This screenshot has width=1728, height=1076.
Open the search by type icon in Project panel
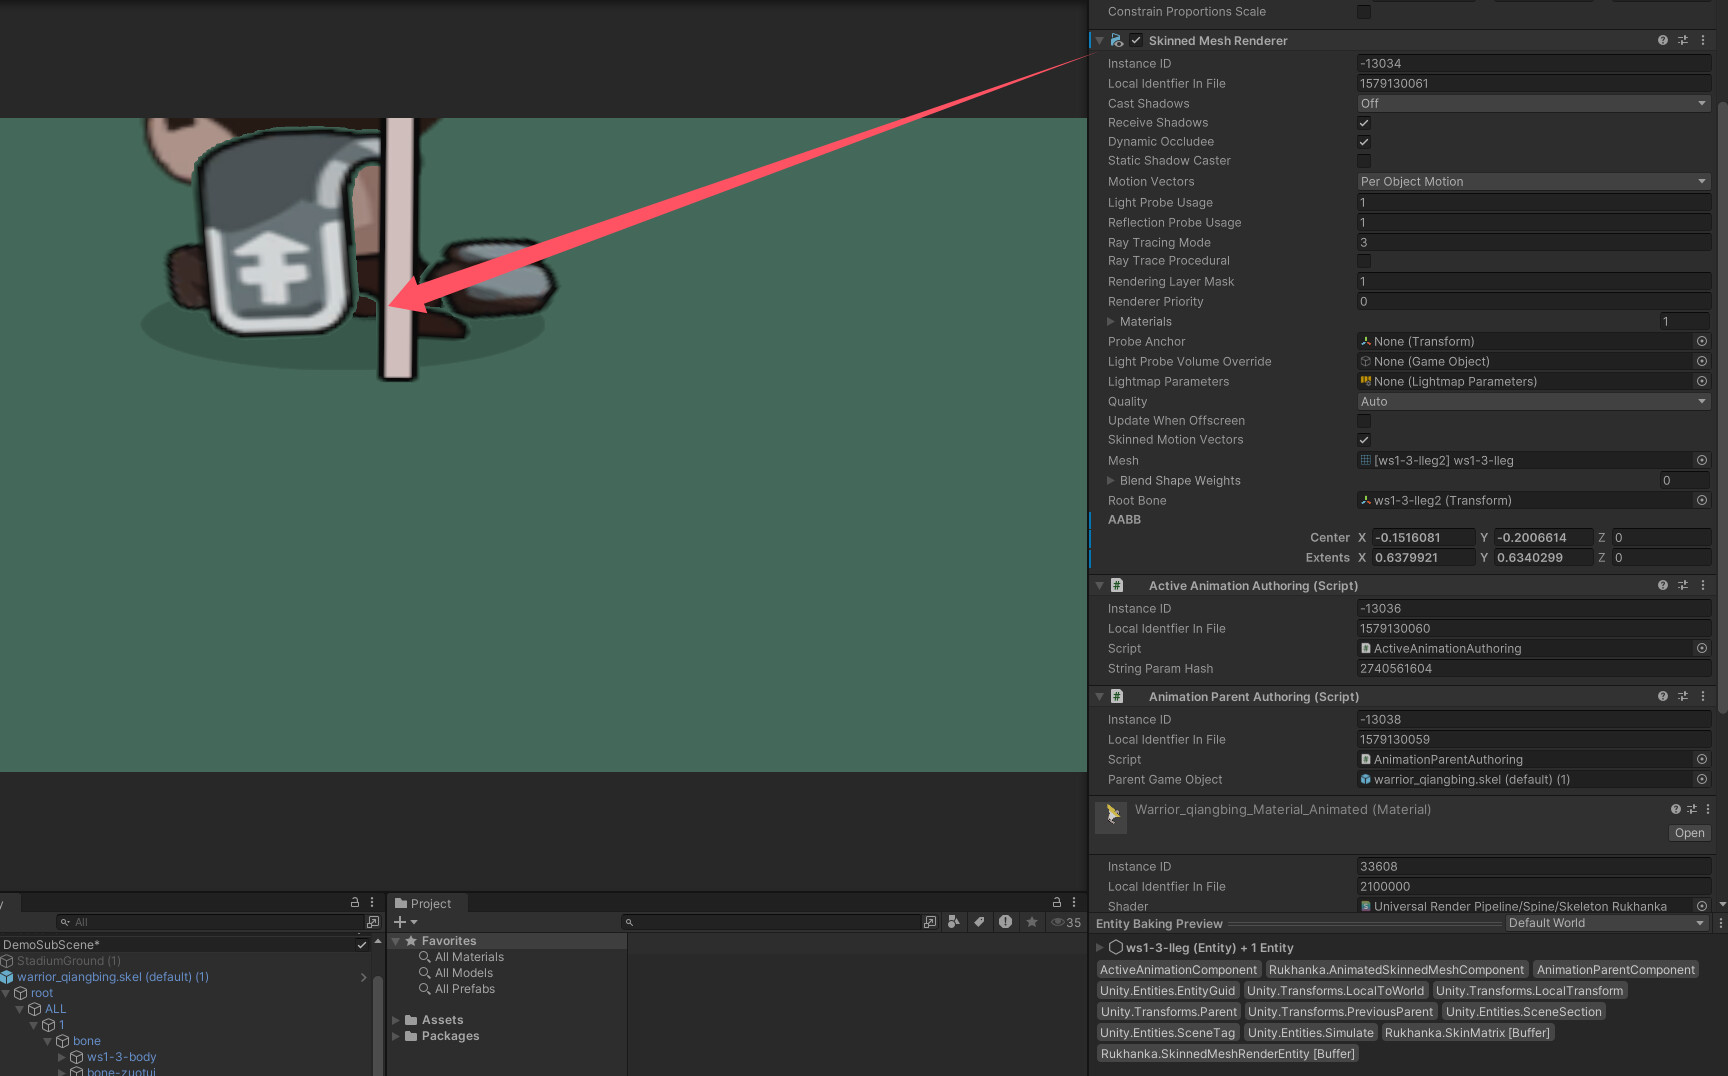pyautogui.click(x=955, y=922)
